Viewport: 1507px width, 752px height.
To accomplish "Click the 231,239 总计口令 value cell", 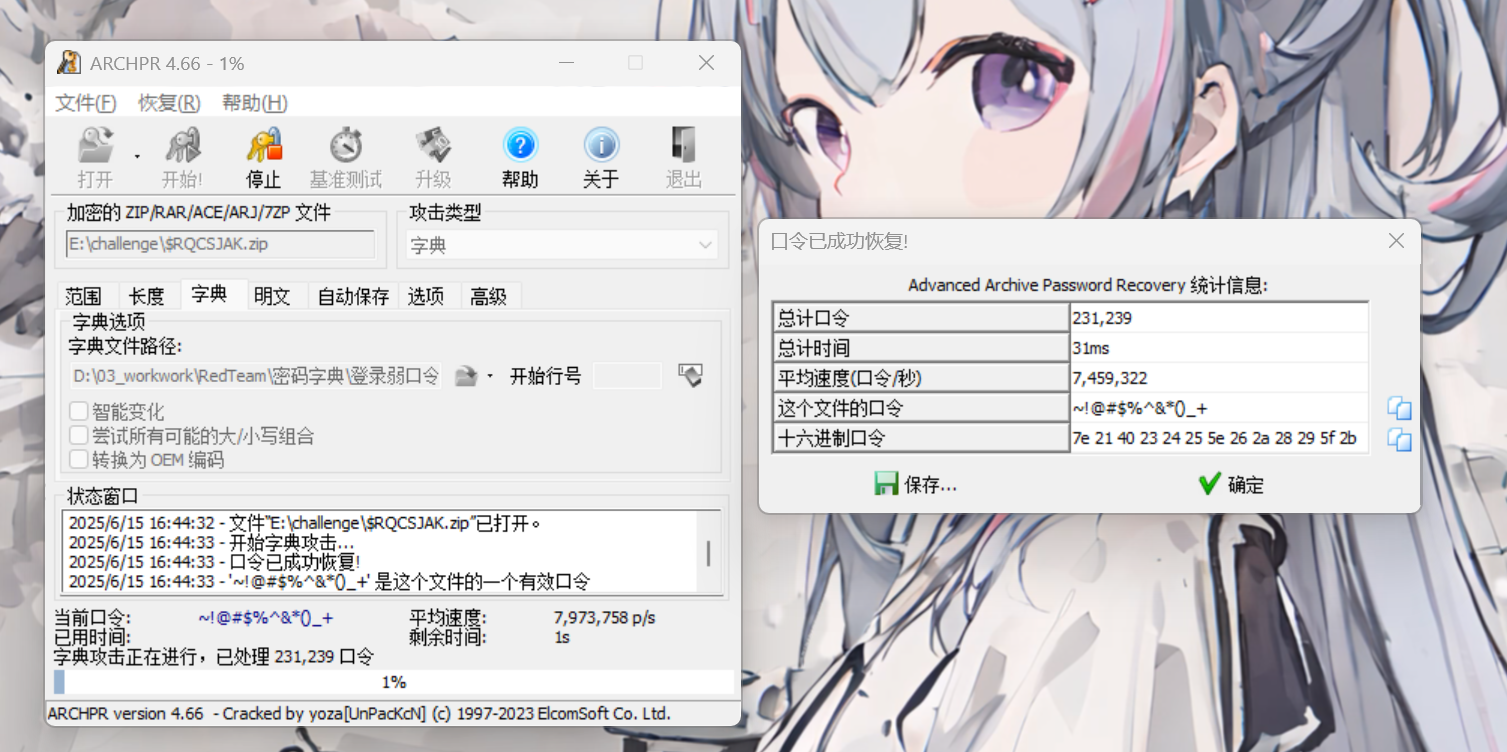I will [x=1219, y=318].
